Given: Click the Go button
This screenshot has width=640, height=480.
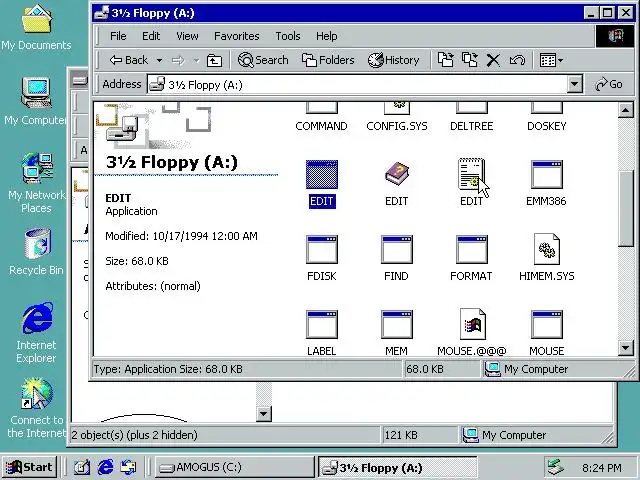Looking at the screenshot, I should [x=609, y=84].
